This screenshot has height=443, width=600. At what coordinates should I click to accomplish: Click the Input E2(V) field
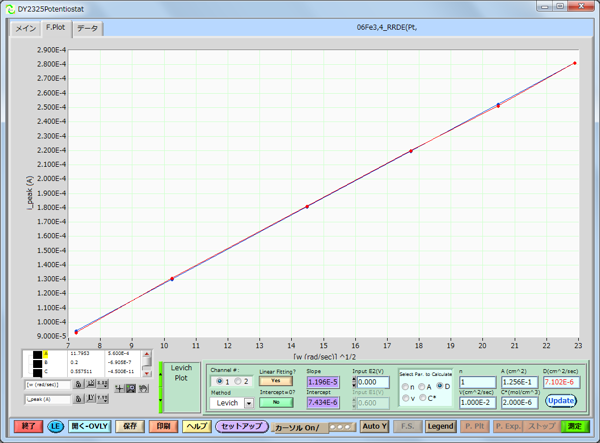[373, 382]
